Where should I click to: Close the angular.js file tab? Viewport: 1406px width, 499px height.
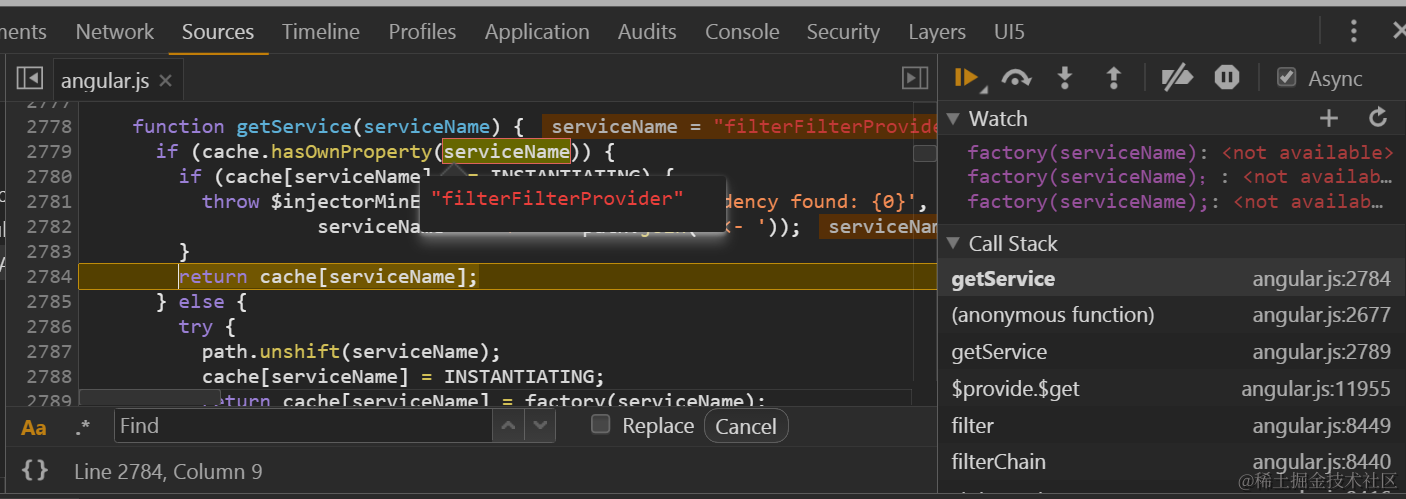click(166, 81)
